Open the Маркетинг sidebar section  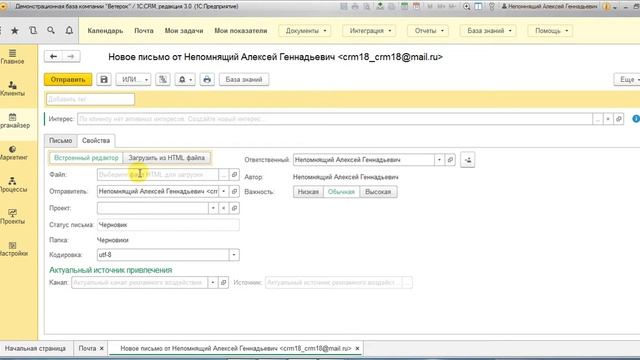coord(13,153)
